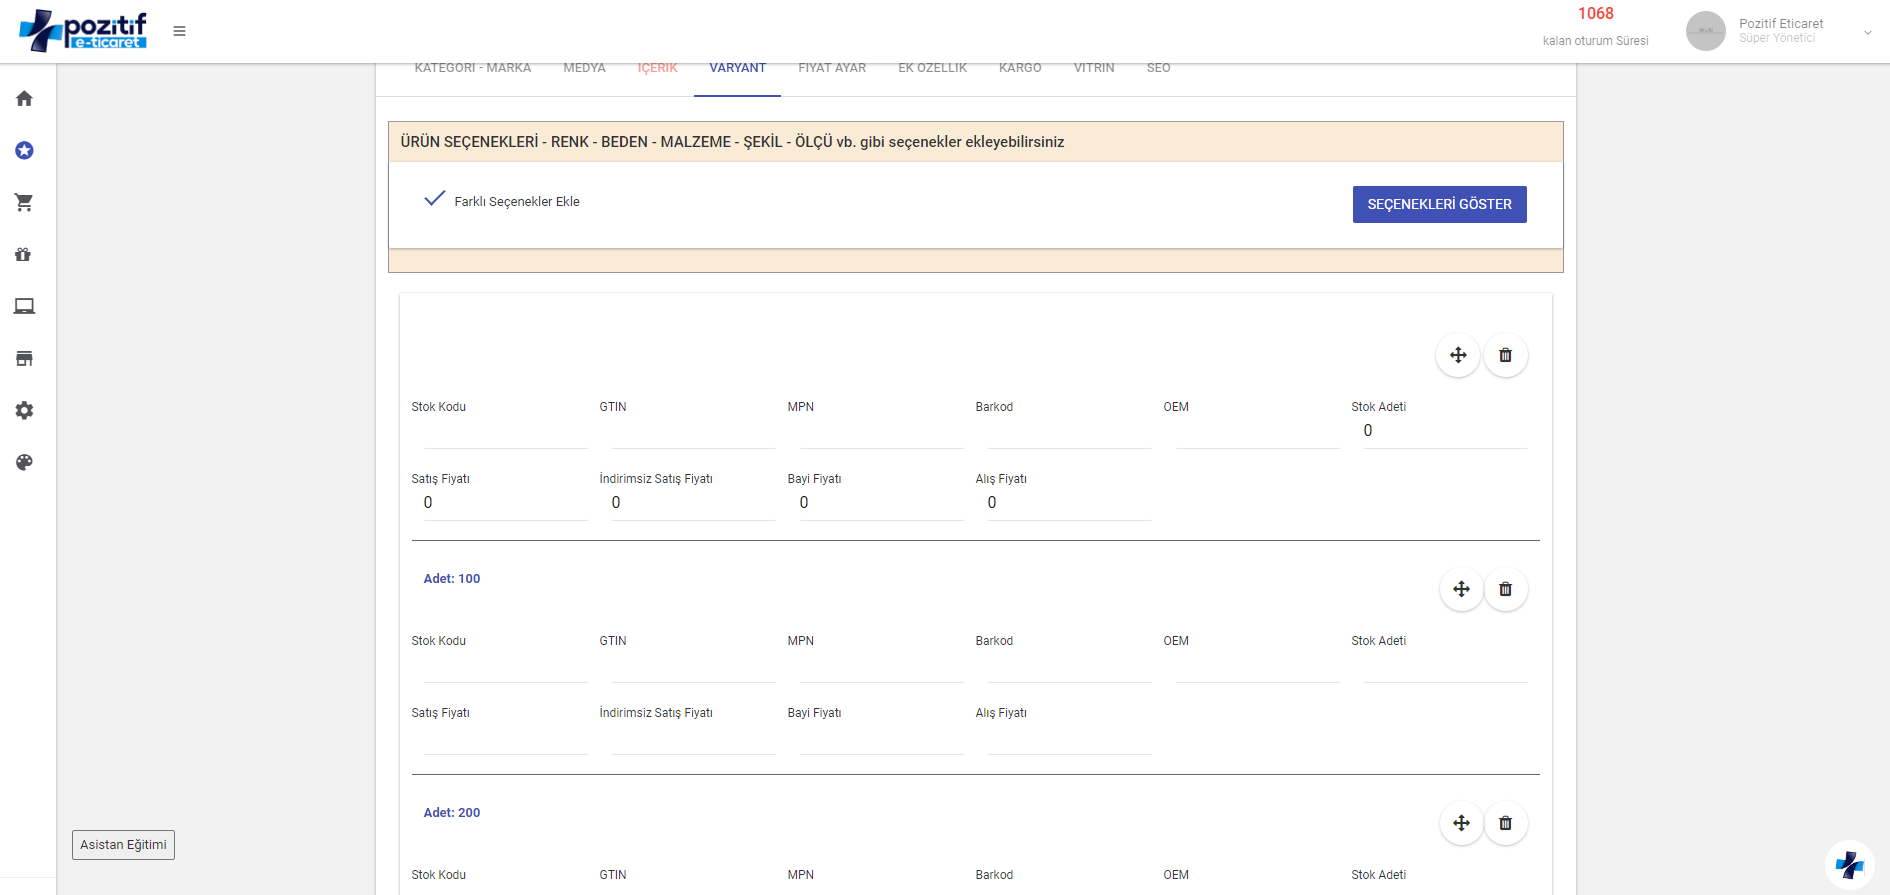
Task: Click the storefront sidebar icon
Action: (24, 358)
